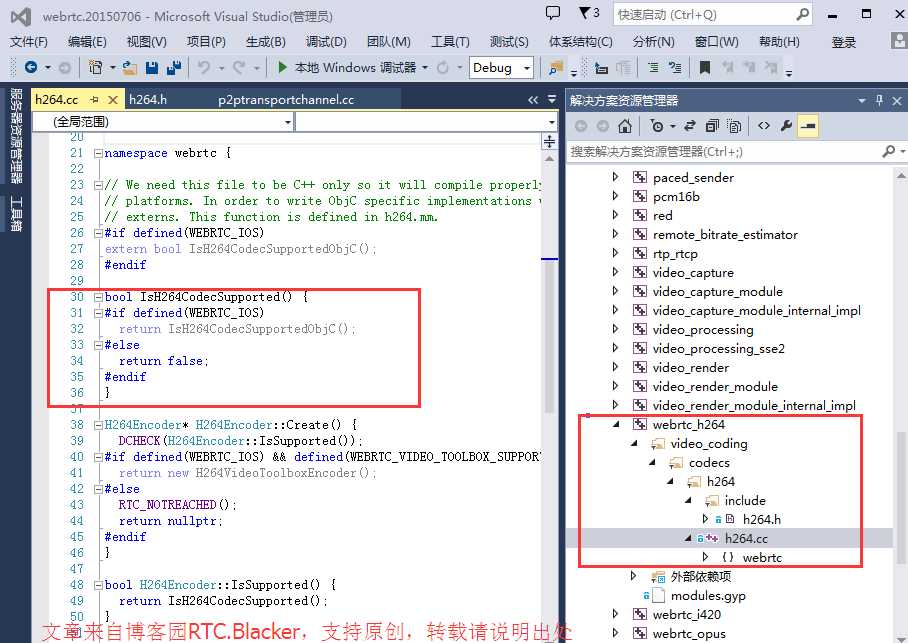The width and height of the screenshot is (908, 643).
Task: Switch to the p2ptransportchannel.cc tab
Action: click(x=286, y=100)
